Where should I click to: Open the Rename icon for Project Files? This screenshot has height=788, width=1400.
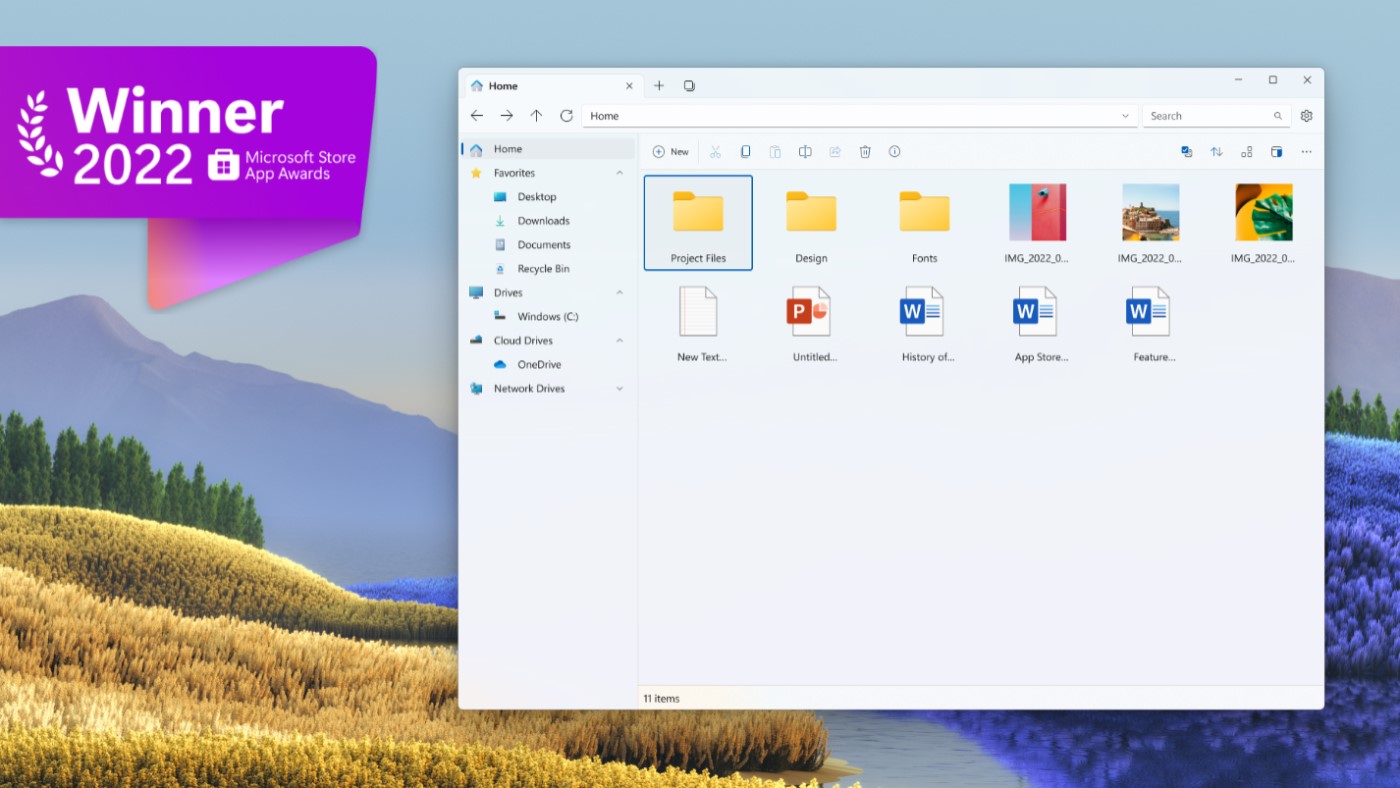pos(805,151)
